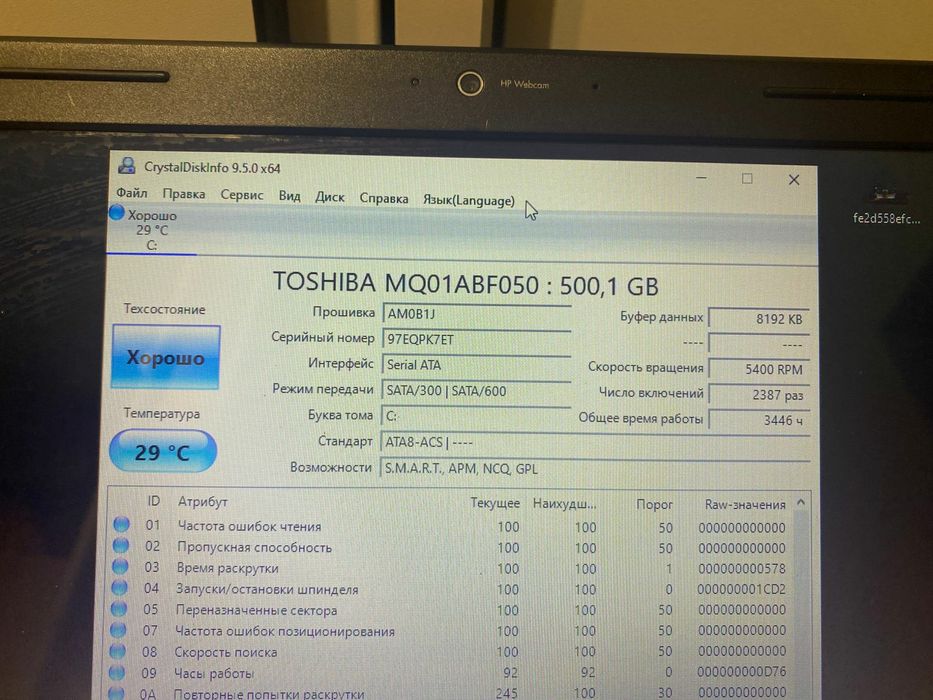Click the Текущее column header
933x700 pixels.
(495, 503)
